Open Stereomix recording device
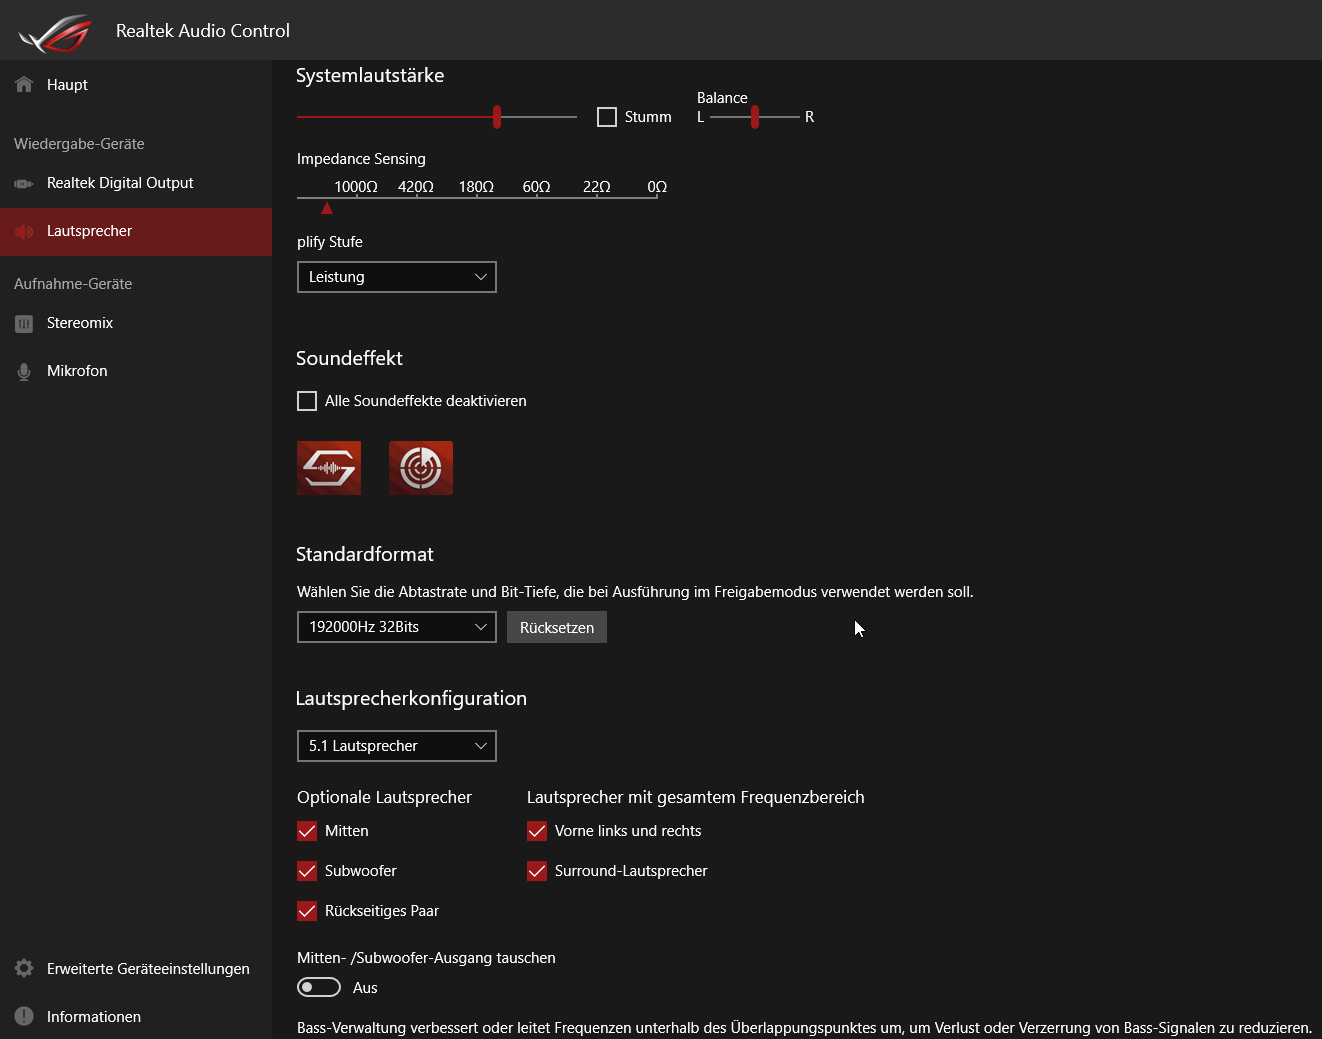This screenshot has width=1322, height=1039. click(136, 323)
